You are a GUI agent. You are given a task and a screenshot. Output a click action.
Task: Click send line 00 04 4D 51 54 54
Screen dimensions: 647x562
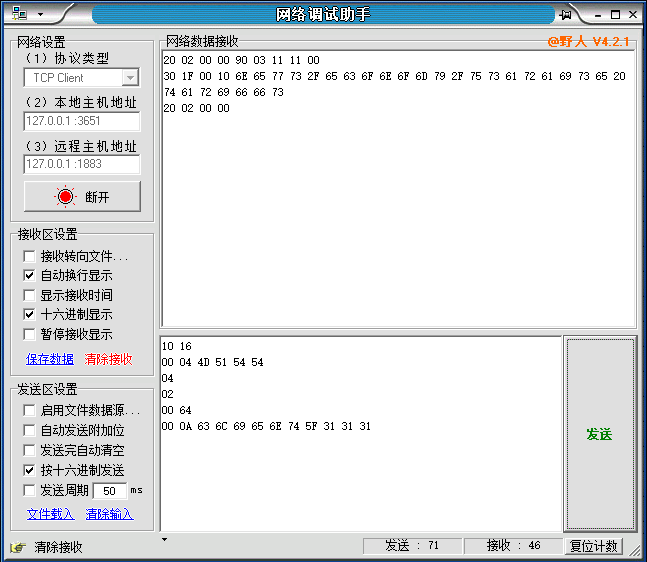pyautogui.click(x=212, y=362)
